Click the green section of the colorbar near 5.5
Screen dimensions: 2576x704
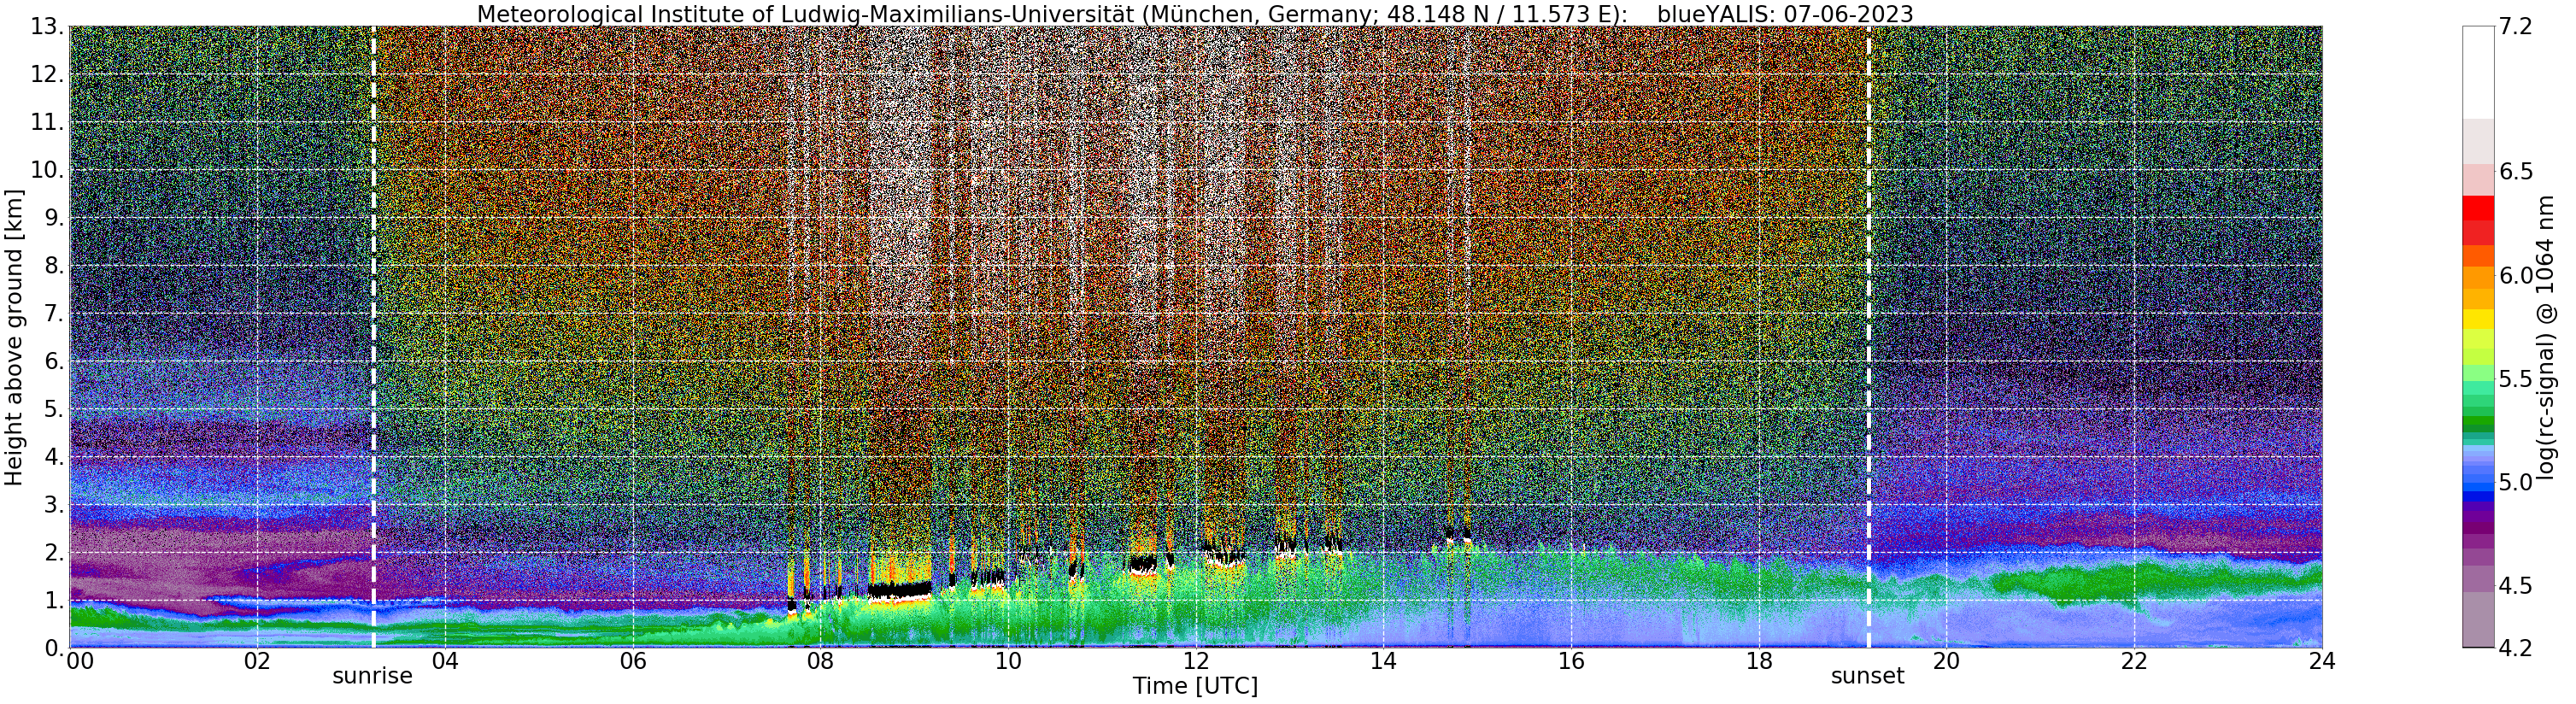click(x=2478, y=385)
